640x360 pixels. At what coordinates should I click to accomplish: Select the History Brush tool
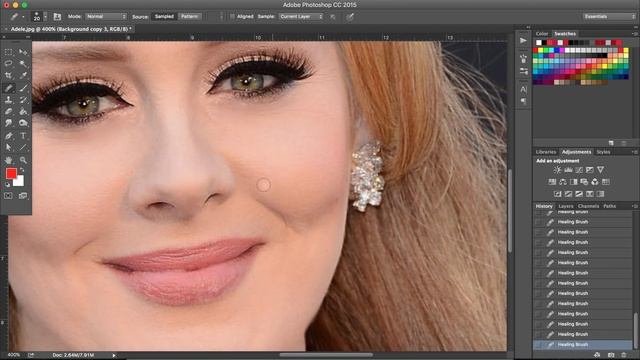[23, 100]
